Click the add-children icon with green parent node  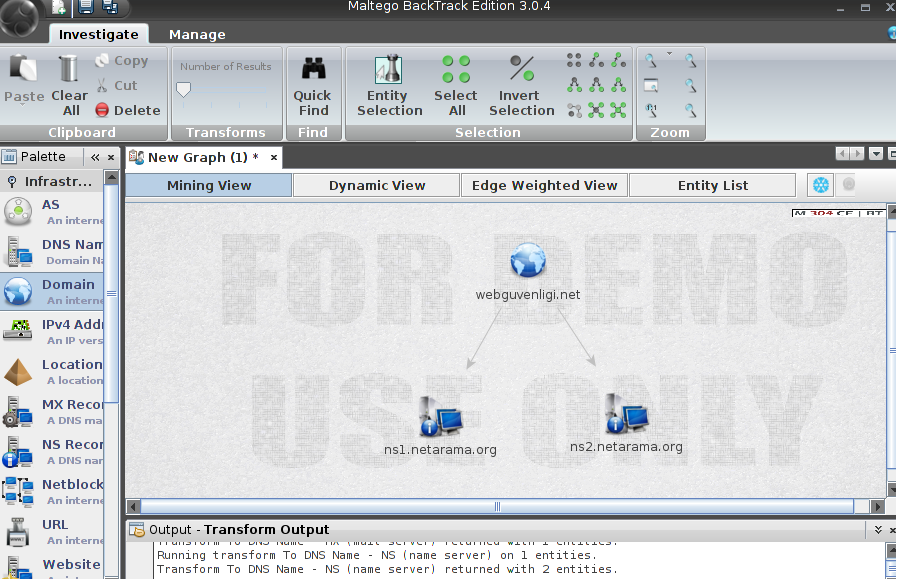(619, 85)
